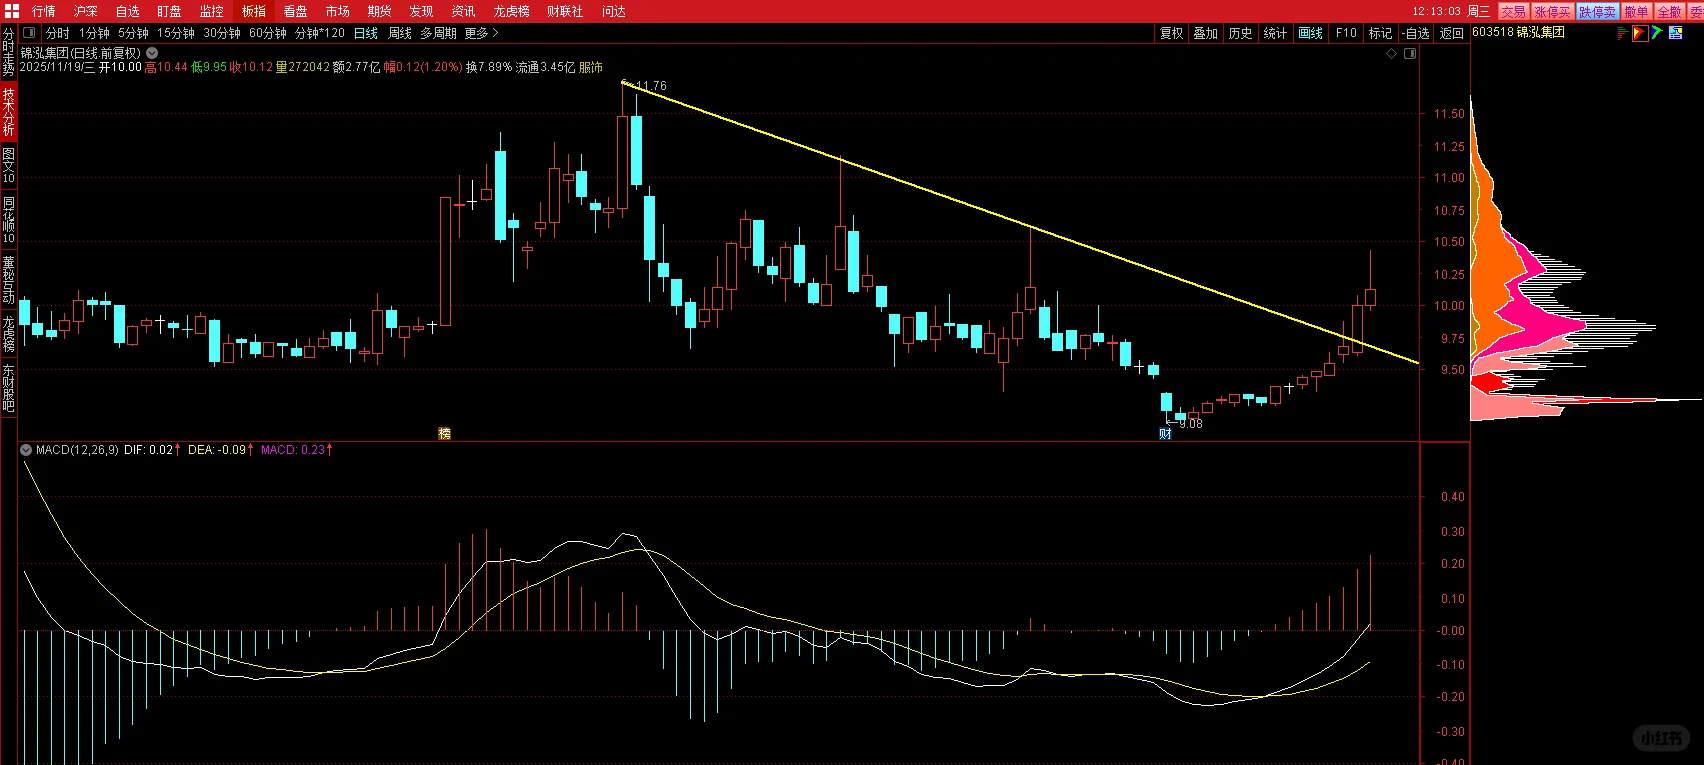Image resolution: width=1704 pixels, height=765 pixels.
Task: Toggle the right side panel icon
Action: (1410, 54)
